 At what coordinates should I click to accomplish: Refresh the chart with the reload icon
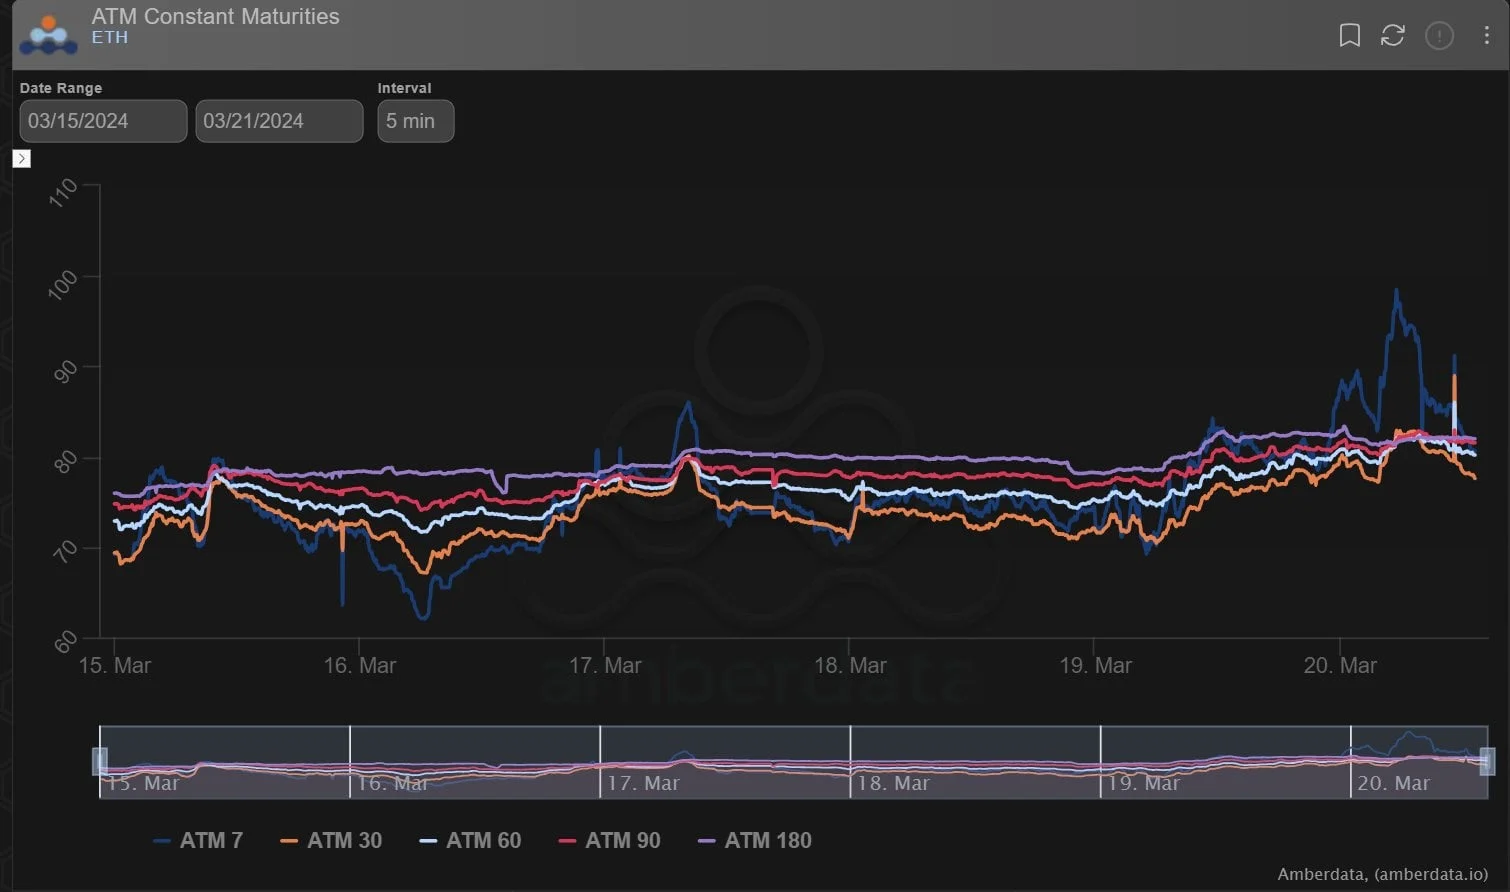point(1393,36)
